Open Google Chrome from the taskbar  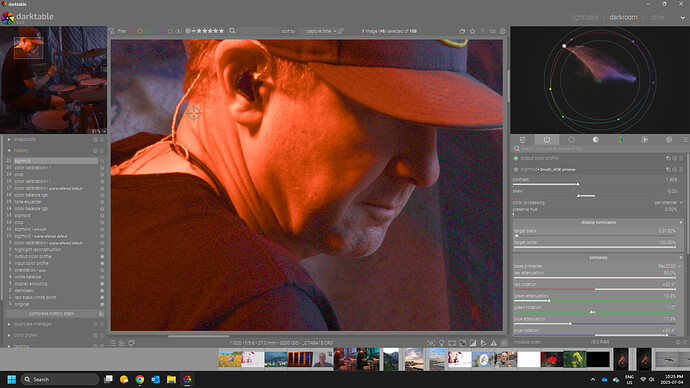(139, 379)
